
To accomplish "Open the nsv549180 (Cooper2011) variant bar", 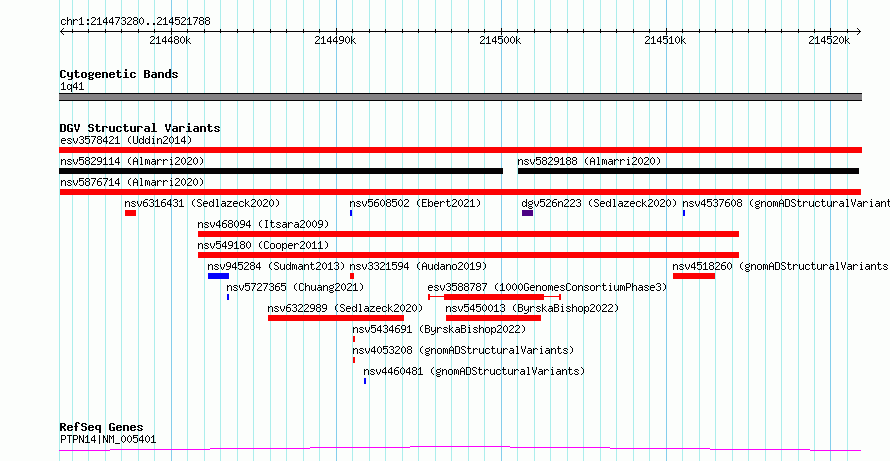I will pyautogui.click(x=468, y=255).
